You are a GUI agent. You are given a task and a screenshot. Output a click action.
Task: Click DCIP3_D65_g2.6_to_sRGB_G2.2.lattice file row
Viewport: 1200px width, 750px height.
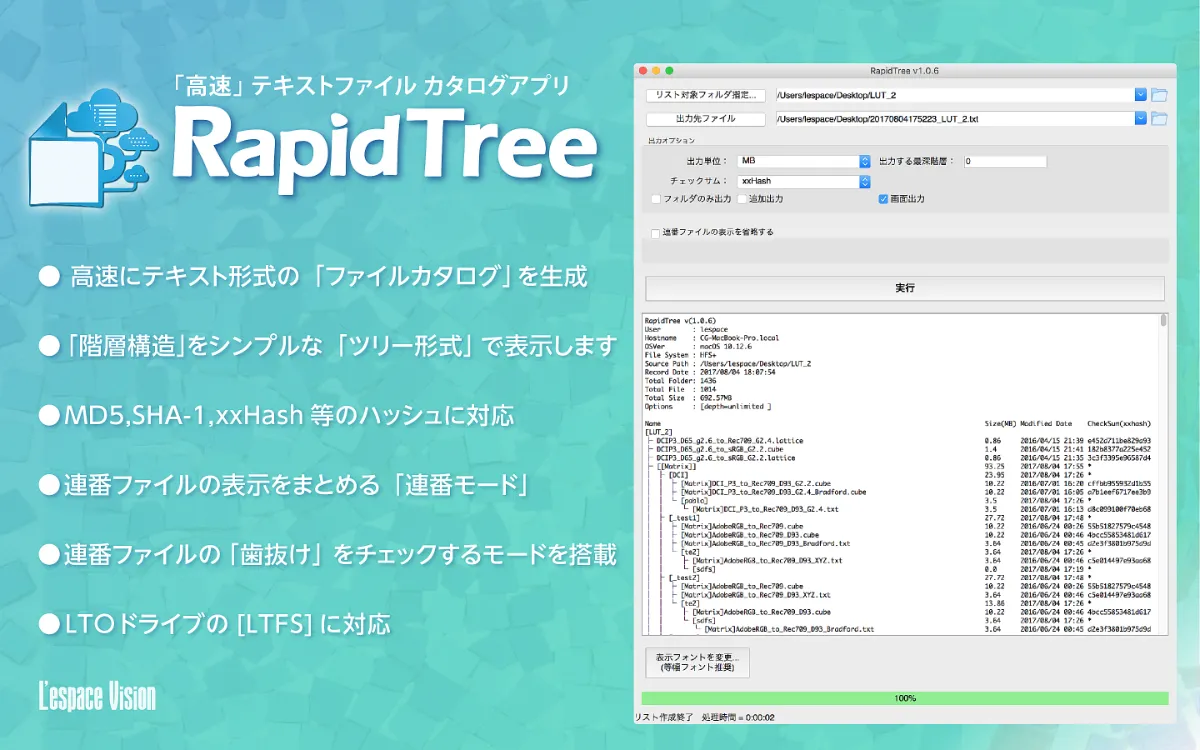[726, 458]
